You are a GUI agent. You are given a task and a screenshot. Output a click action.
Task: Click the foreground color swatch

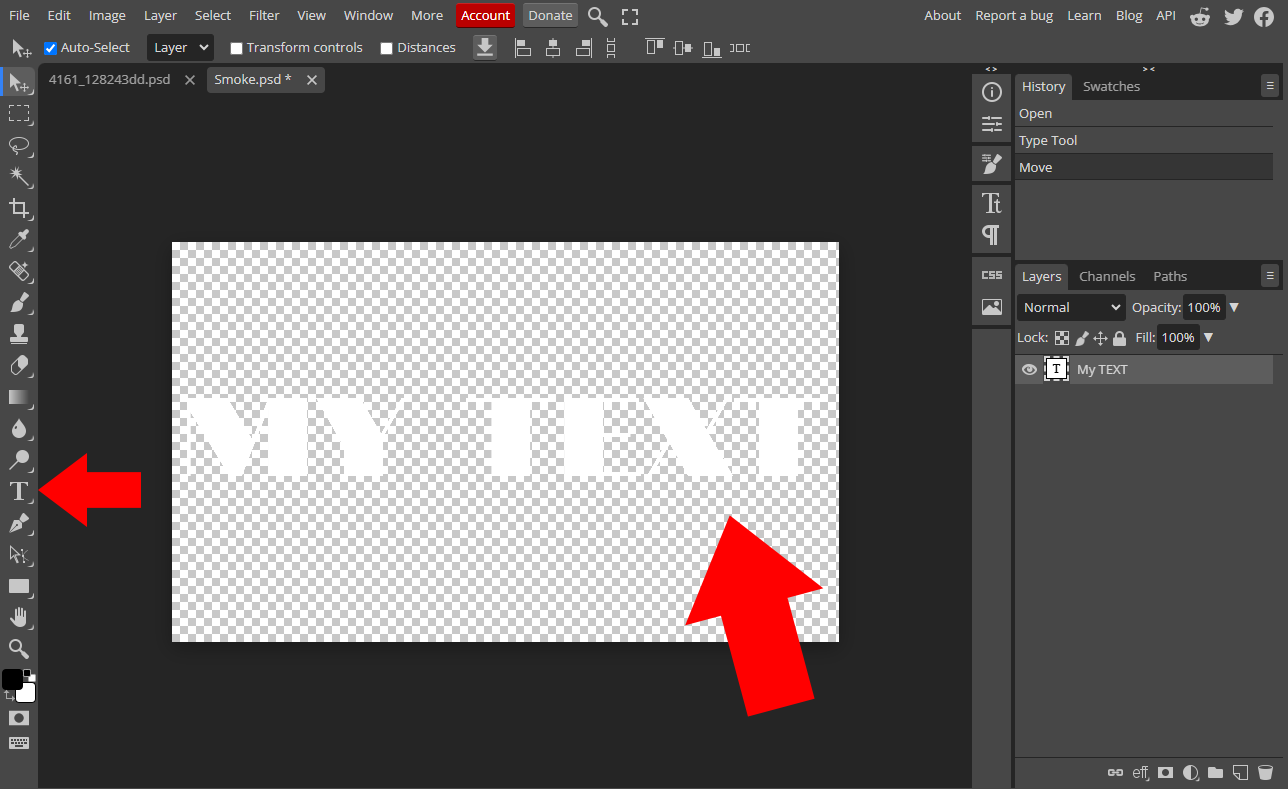(14, 676)
